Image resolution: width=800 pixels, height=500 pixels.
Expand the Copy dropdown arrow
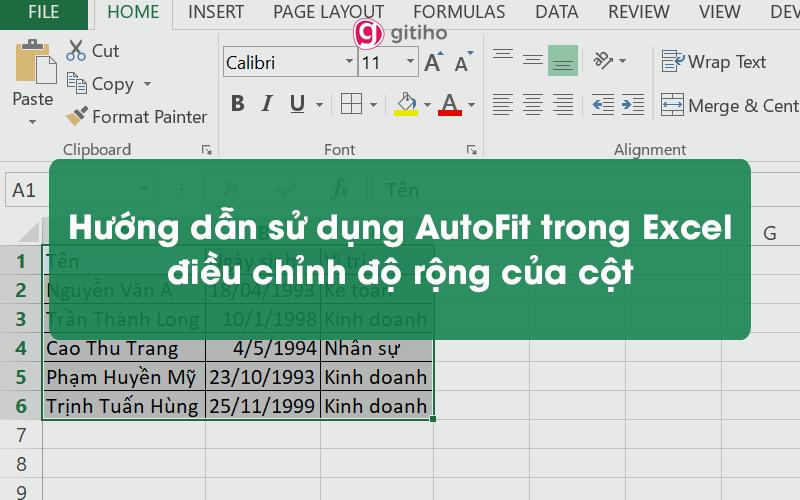click(x=147, y=84)
